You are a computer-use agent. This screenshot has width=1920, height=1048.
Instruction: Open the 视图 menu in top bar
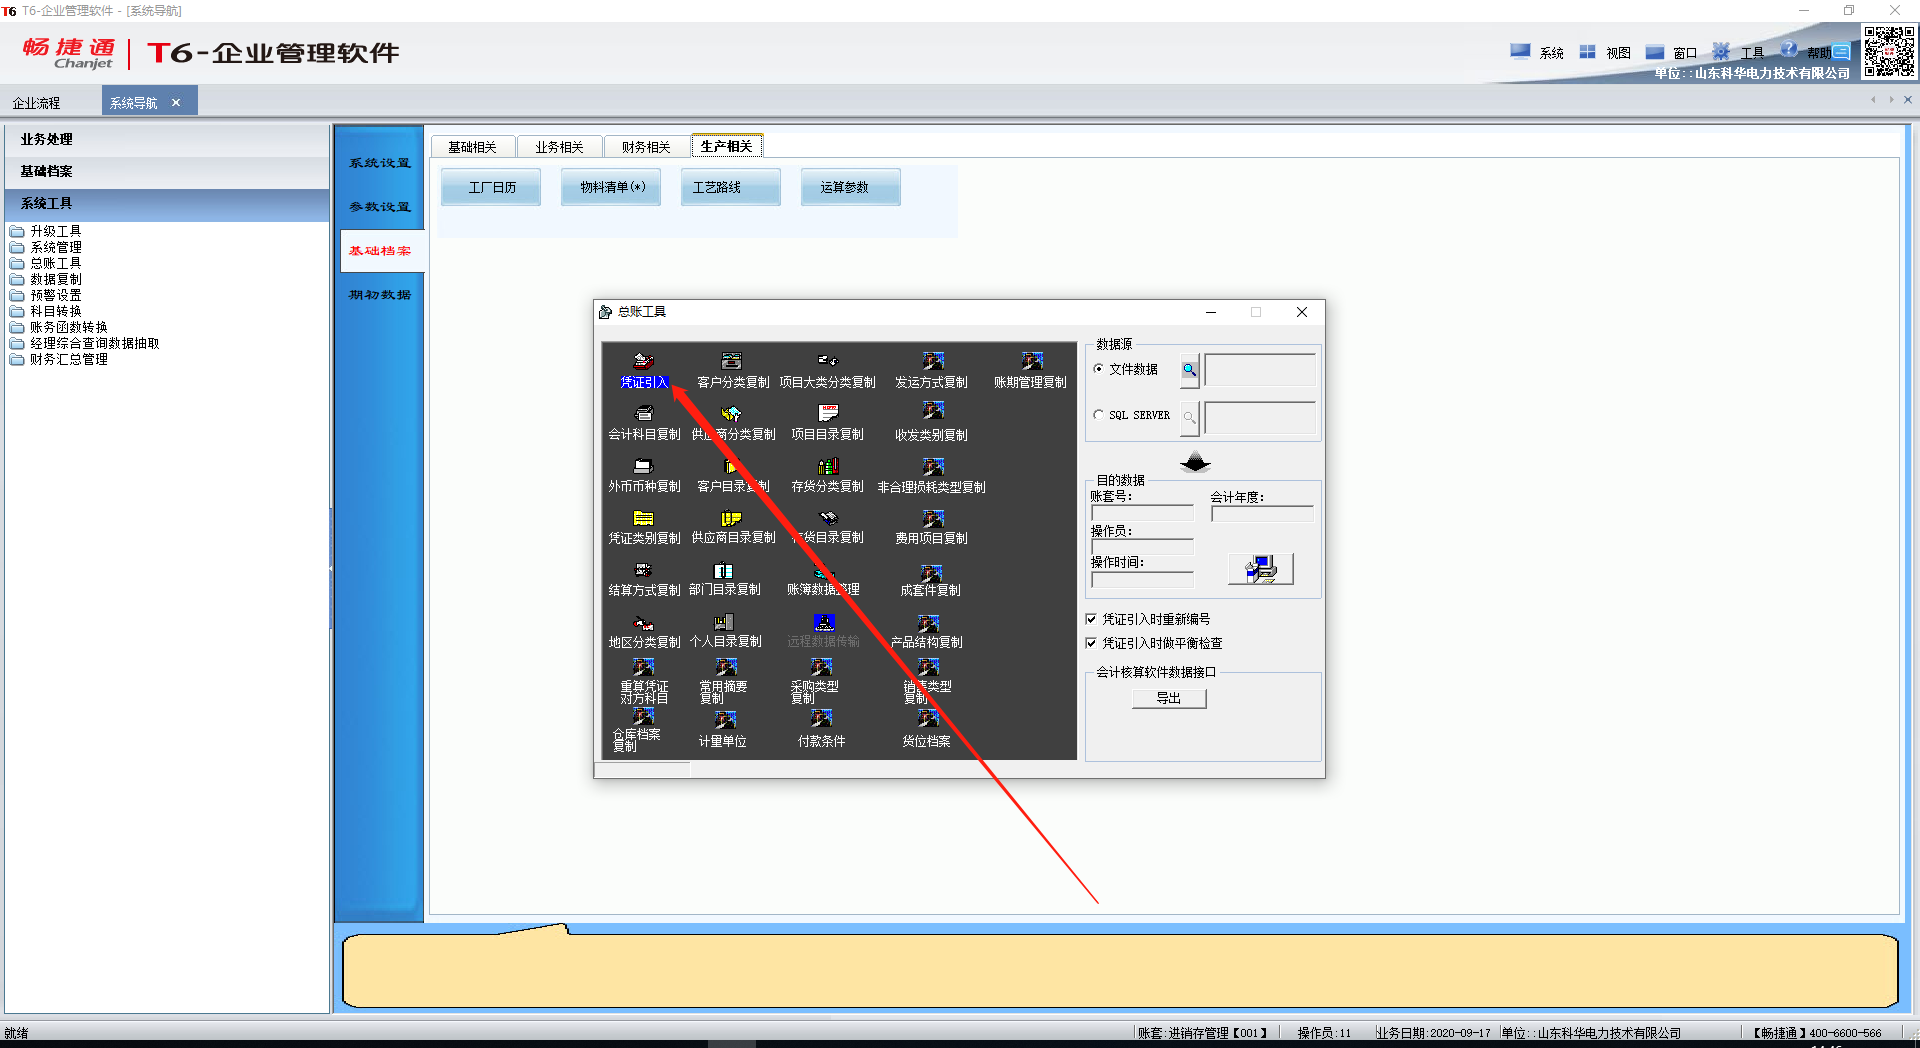[1605, 52]
